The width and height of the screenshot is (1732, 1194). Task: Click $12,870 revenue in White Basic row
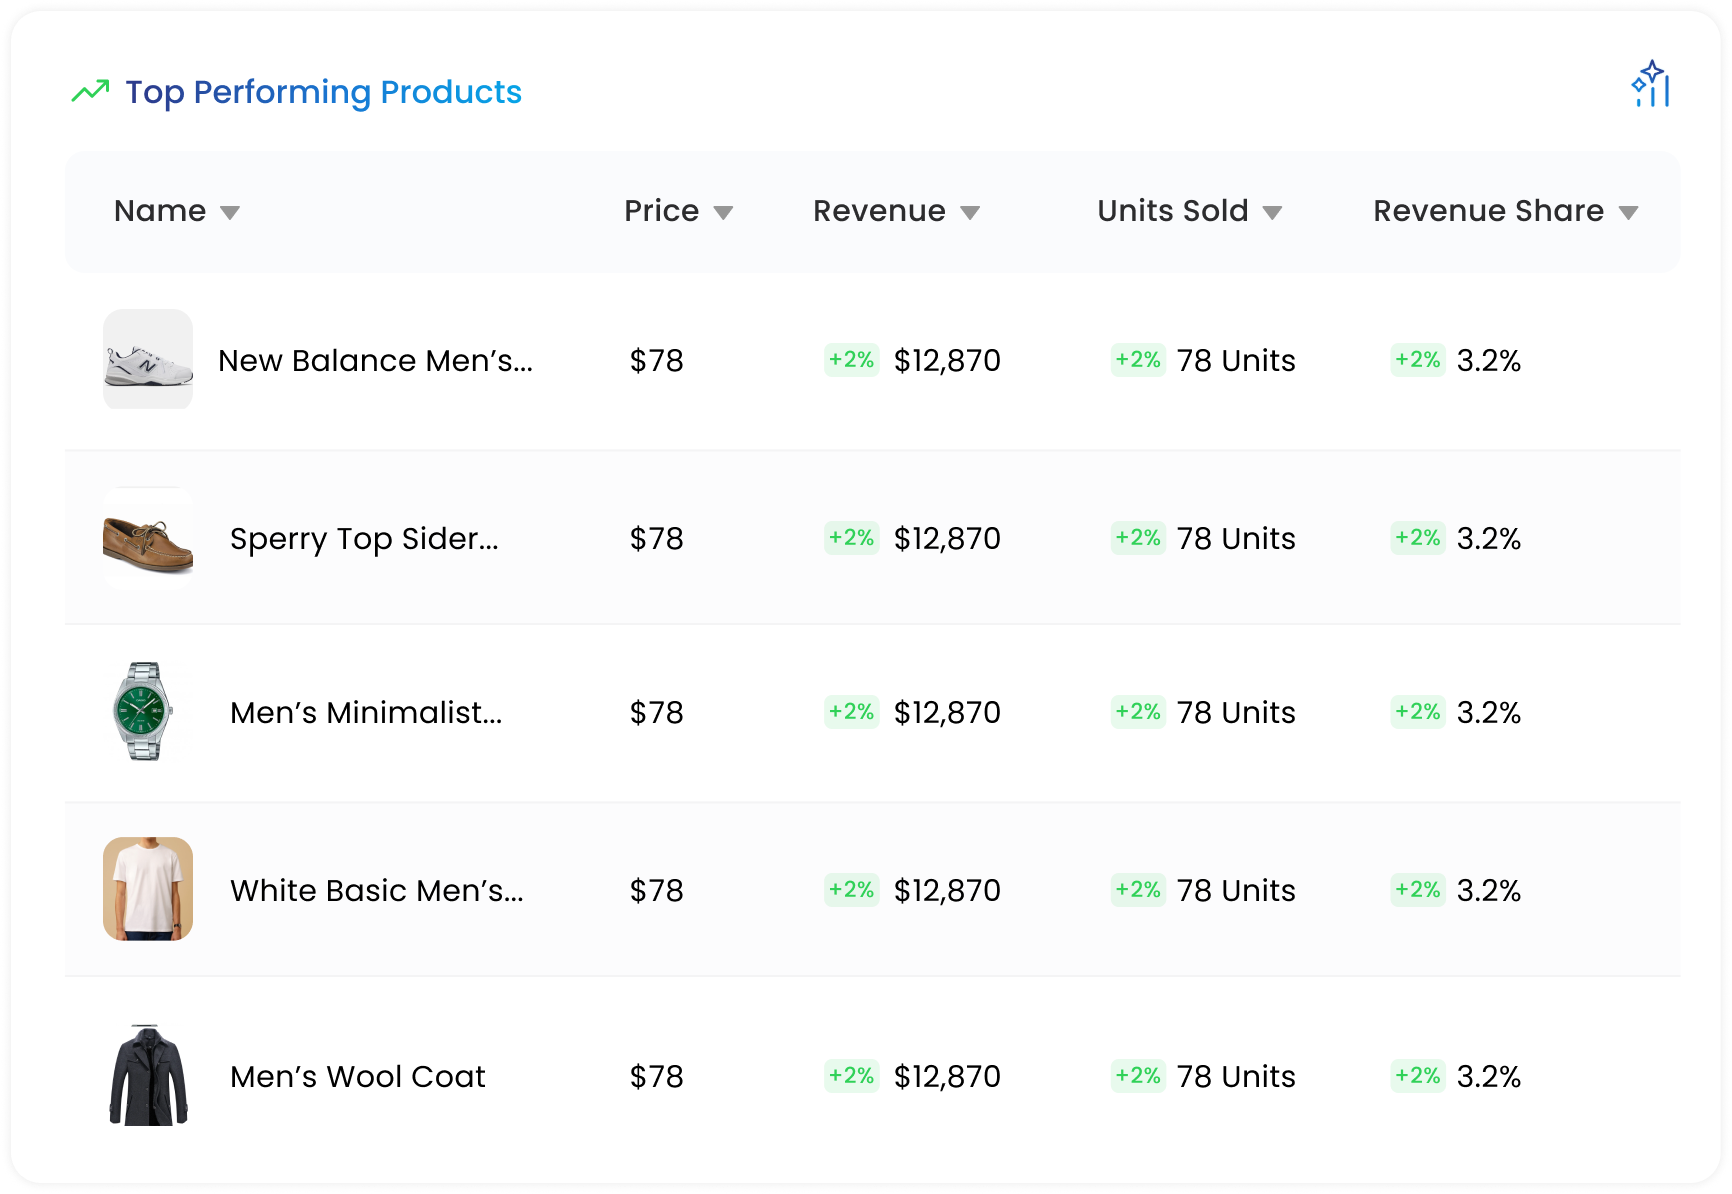[x=947, y=890]
